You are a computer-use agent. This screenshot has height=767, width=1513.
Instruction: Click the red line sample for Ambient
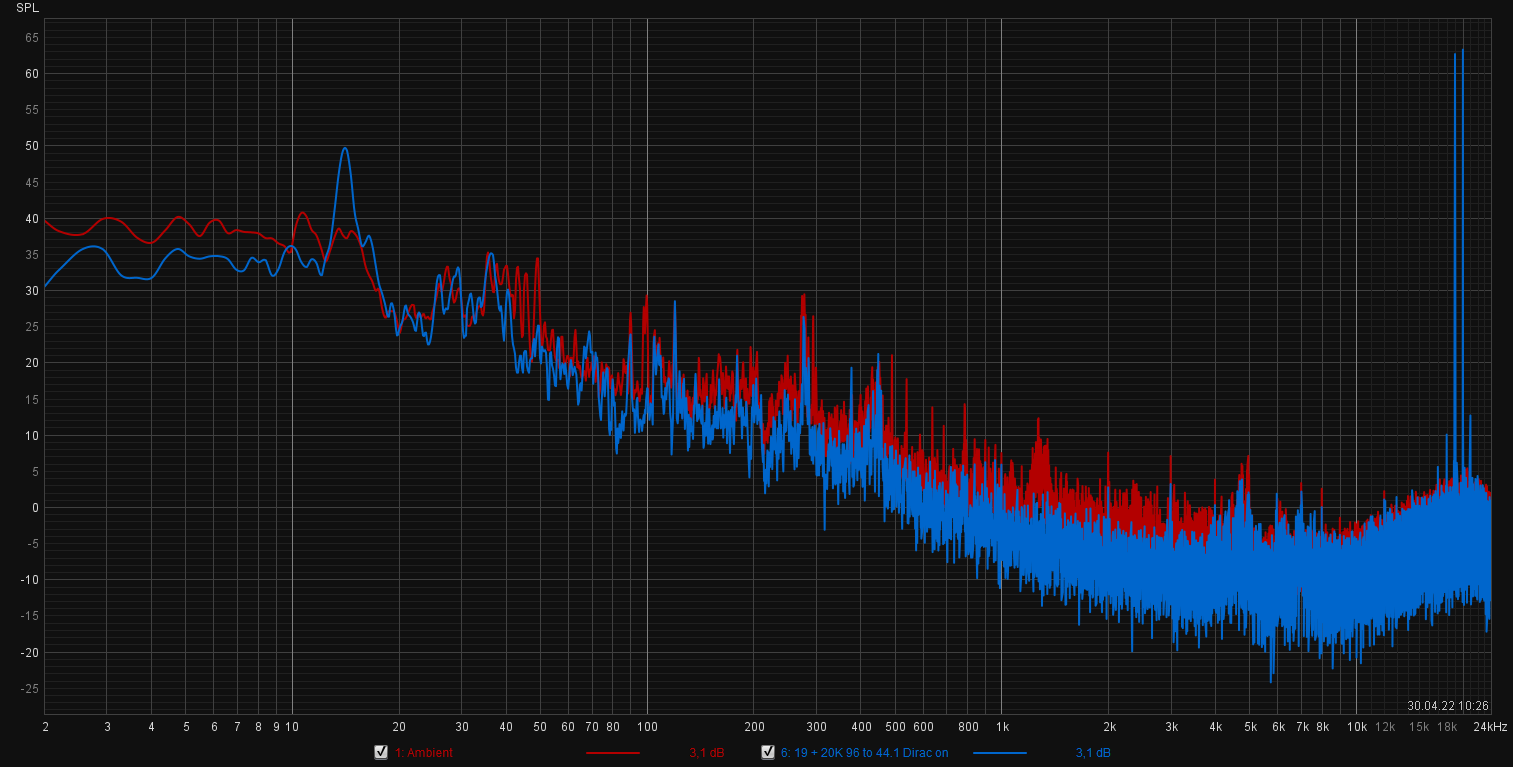(612, 752)
